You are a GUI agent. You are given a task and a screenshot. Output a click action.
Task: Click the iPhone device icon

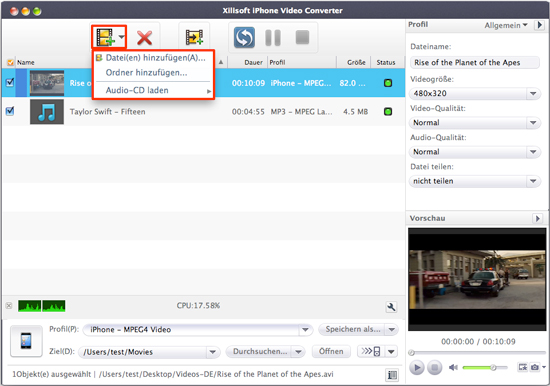(26, 341)
